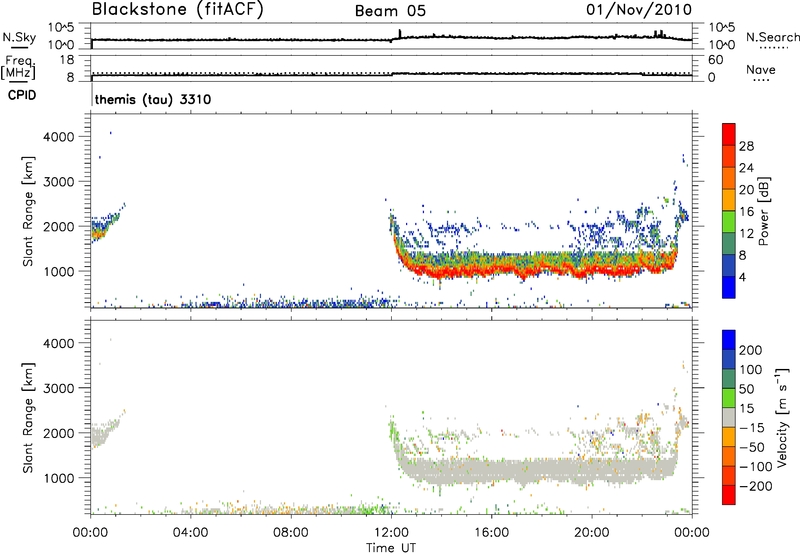This screenshot has width=800, height=554.
Task: Click the bright blue bottom segment of Power color bar
Action: pyautogui.click(x=729, y=287)
